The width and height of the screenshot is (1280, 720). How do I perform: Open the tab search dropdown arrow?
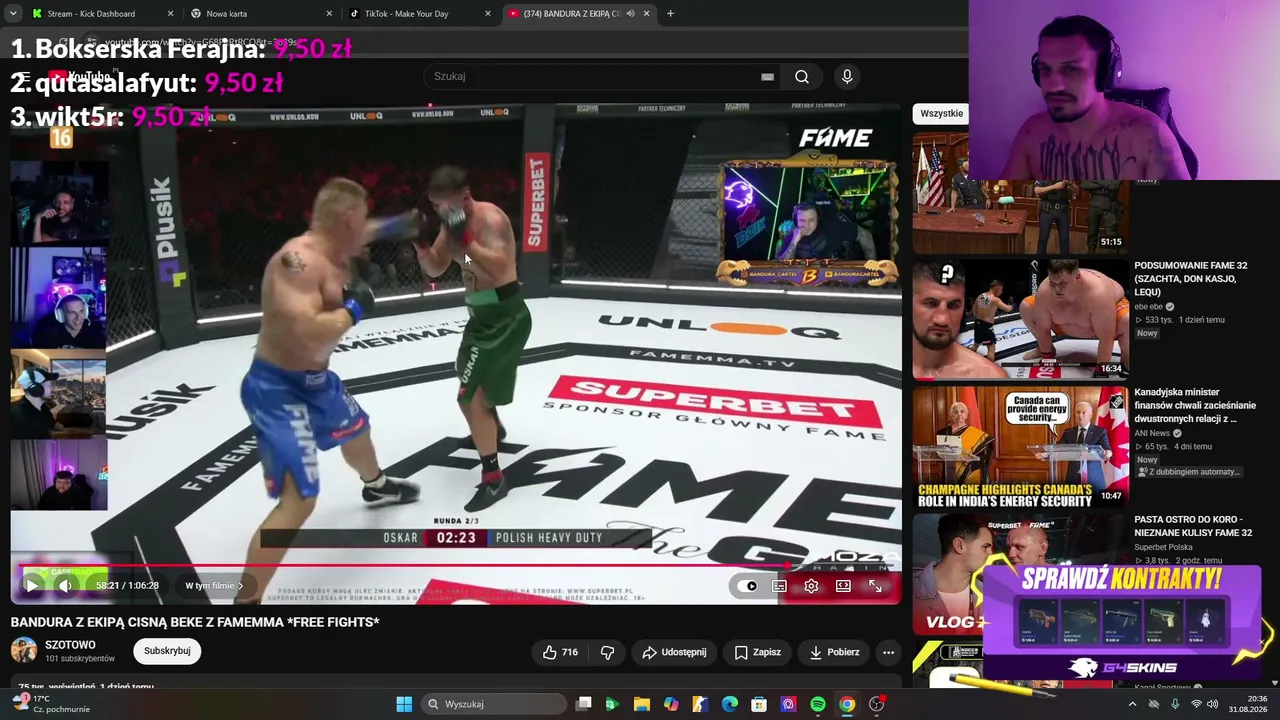(13, 14)
